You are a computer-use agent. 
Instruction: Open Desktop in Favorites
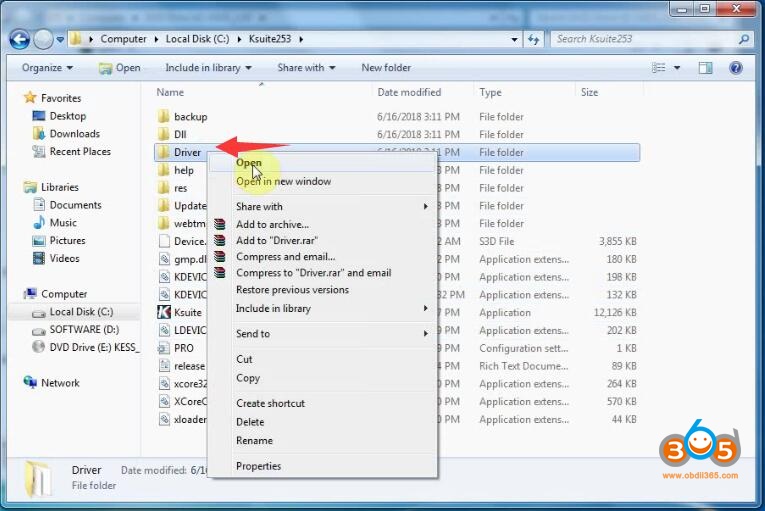pos(67,116)
